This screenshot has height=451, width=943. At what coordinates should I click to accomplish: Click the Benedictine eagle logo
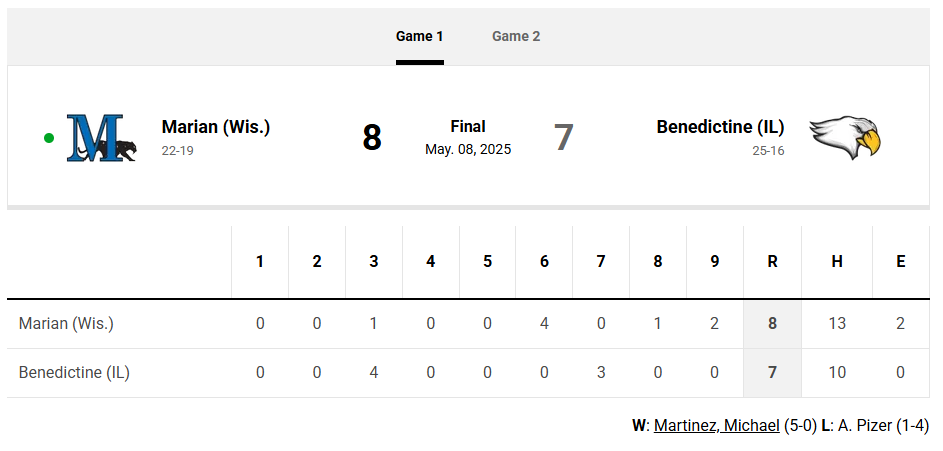(x=845, y=138)
